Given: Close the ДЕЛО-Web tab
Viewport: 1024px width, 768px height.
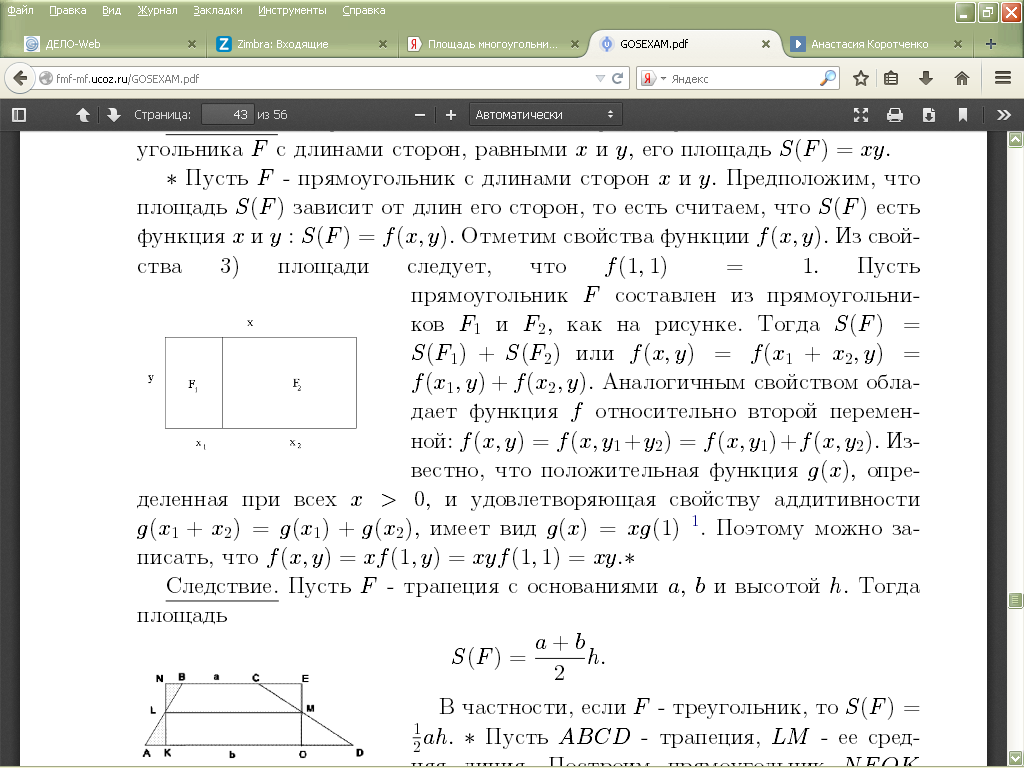Looking at the screenshot, I should tap(192, 44).
